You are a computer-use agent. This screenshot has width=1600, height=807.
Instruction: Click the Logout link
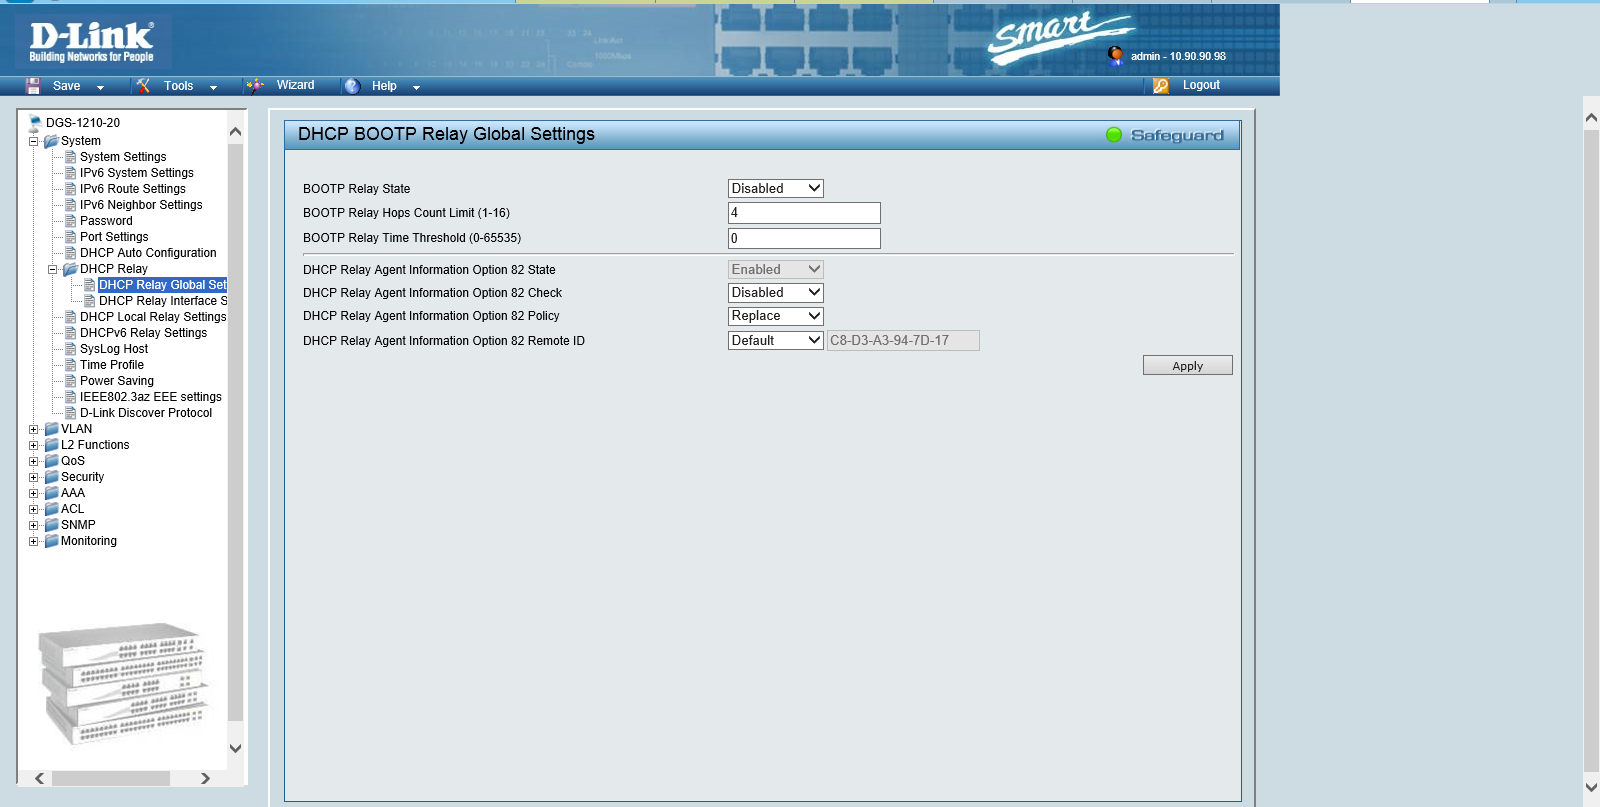point(1201,85)
